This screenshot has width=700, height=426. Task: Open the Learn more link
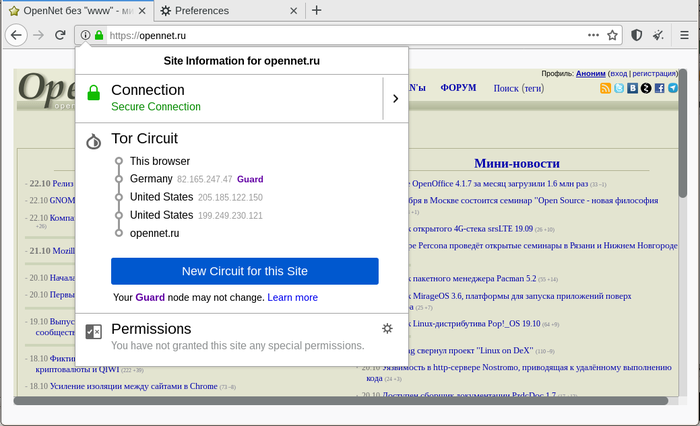pos(292,297)
